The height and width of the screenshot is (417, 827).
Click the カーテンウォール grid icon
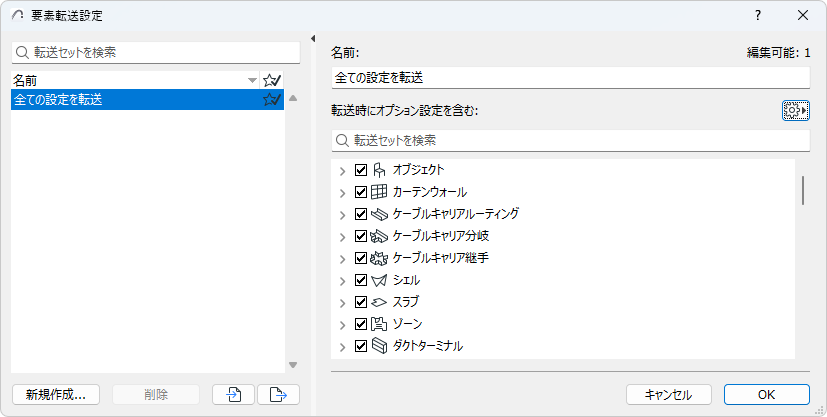coord(379,192)
